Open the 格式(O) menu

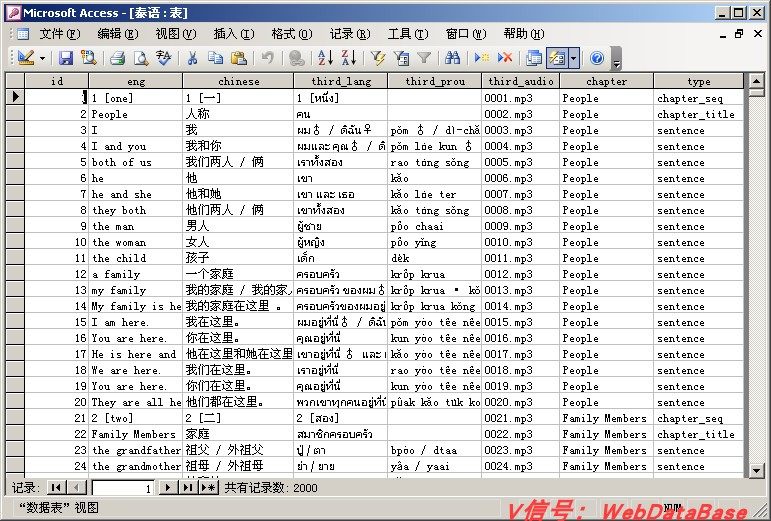[292, 34]
